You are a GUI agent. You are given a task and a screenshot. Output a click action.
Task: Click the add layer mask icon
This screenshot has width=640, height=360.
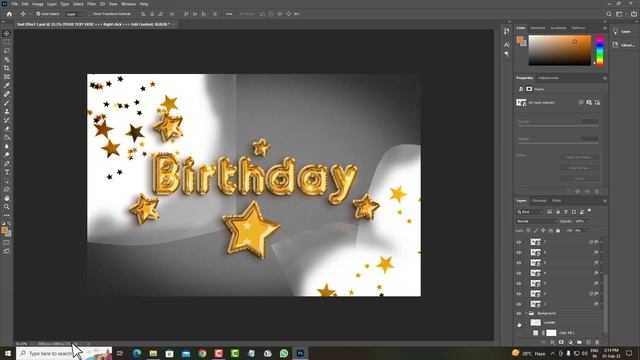[x=561, y=342]
